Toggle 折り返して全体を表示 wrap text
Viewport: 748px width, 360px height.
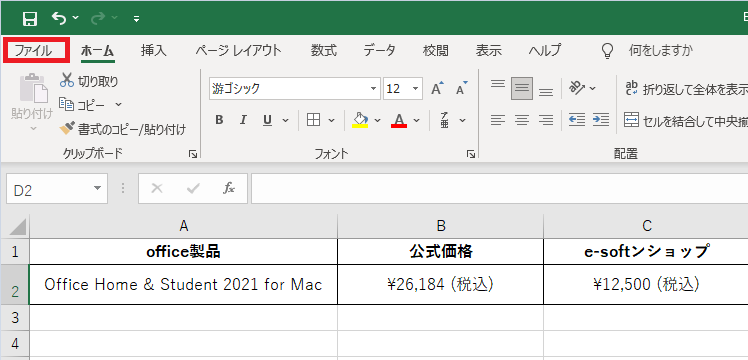pyautogui.click(x=686, y=89)
